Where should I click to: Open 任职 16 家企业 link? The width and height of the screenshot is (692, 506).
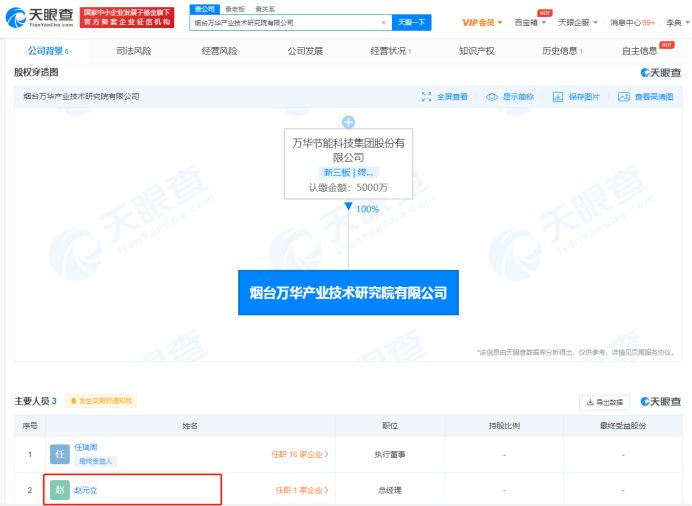point(300,454)
